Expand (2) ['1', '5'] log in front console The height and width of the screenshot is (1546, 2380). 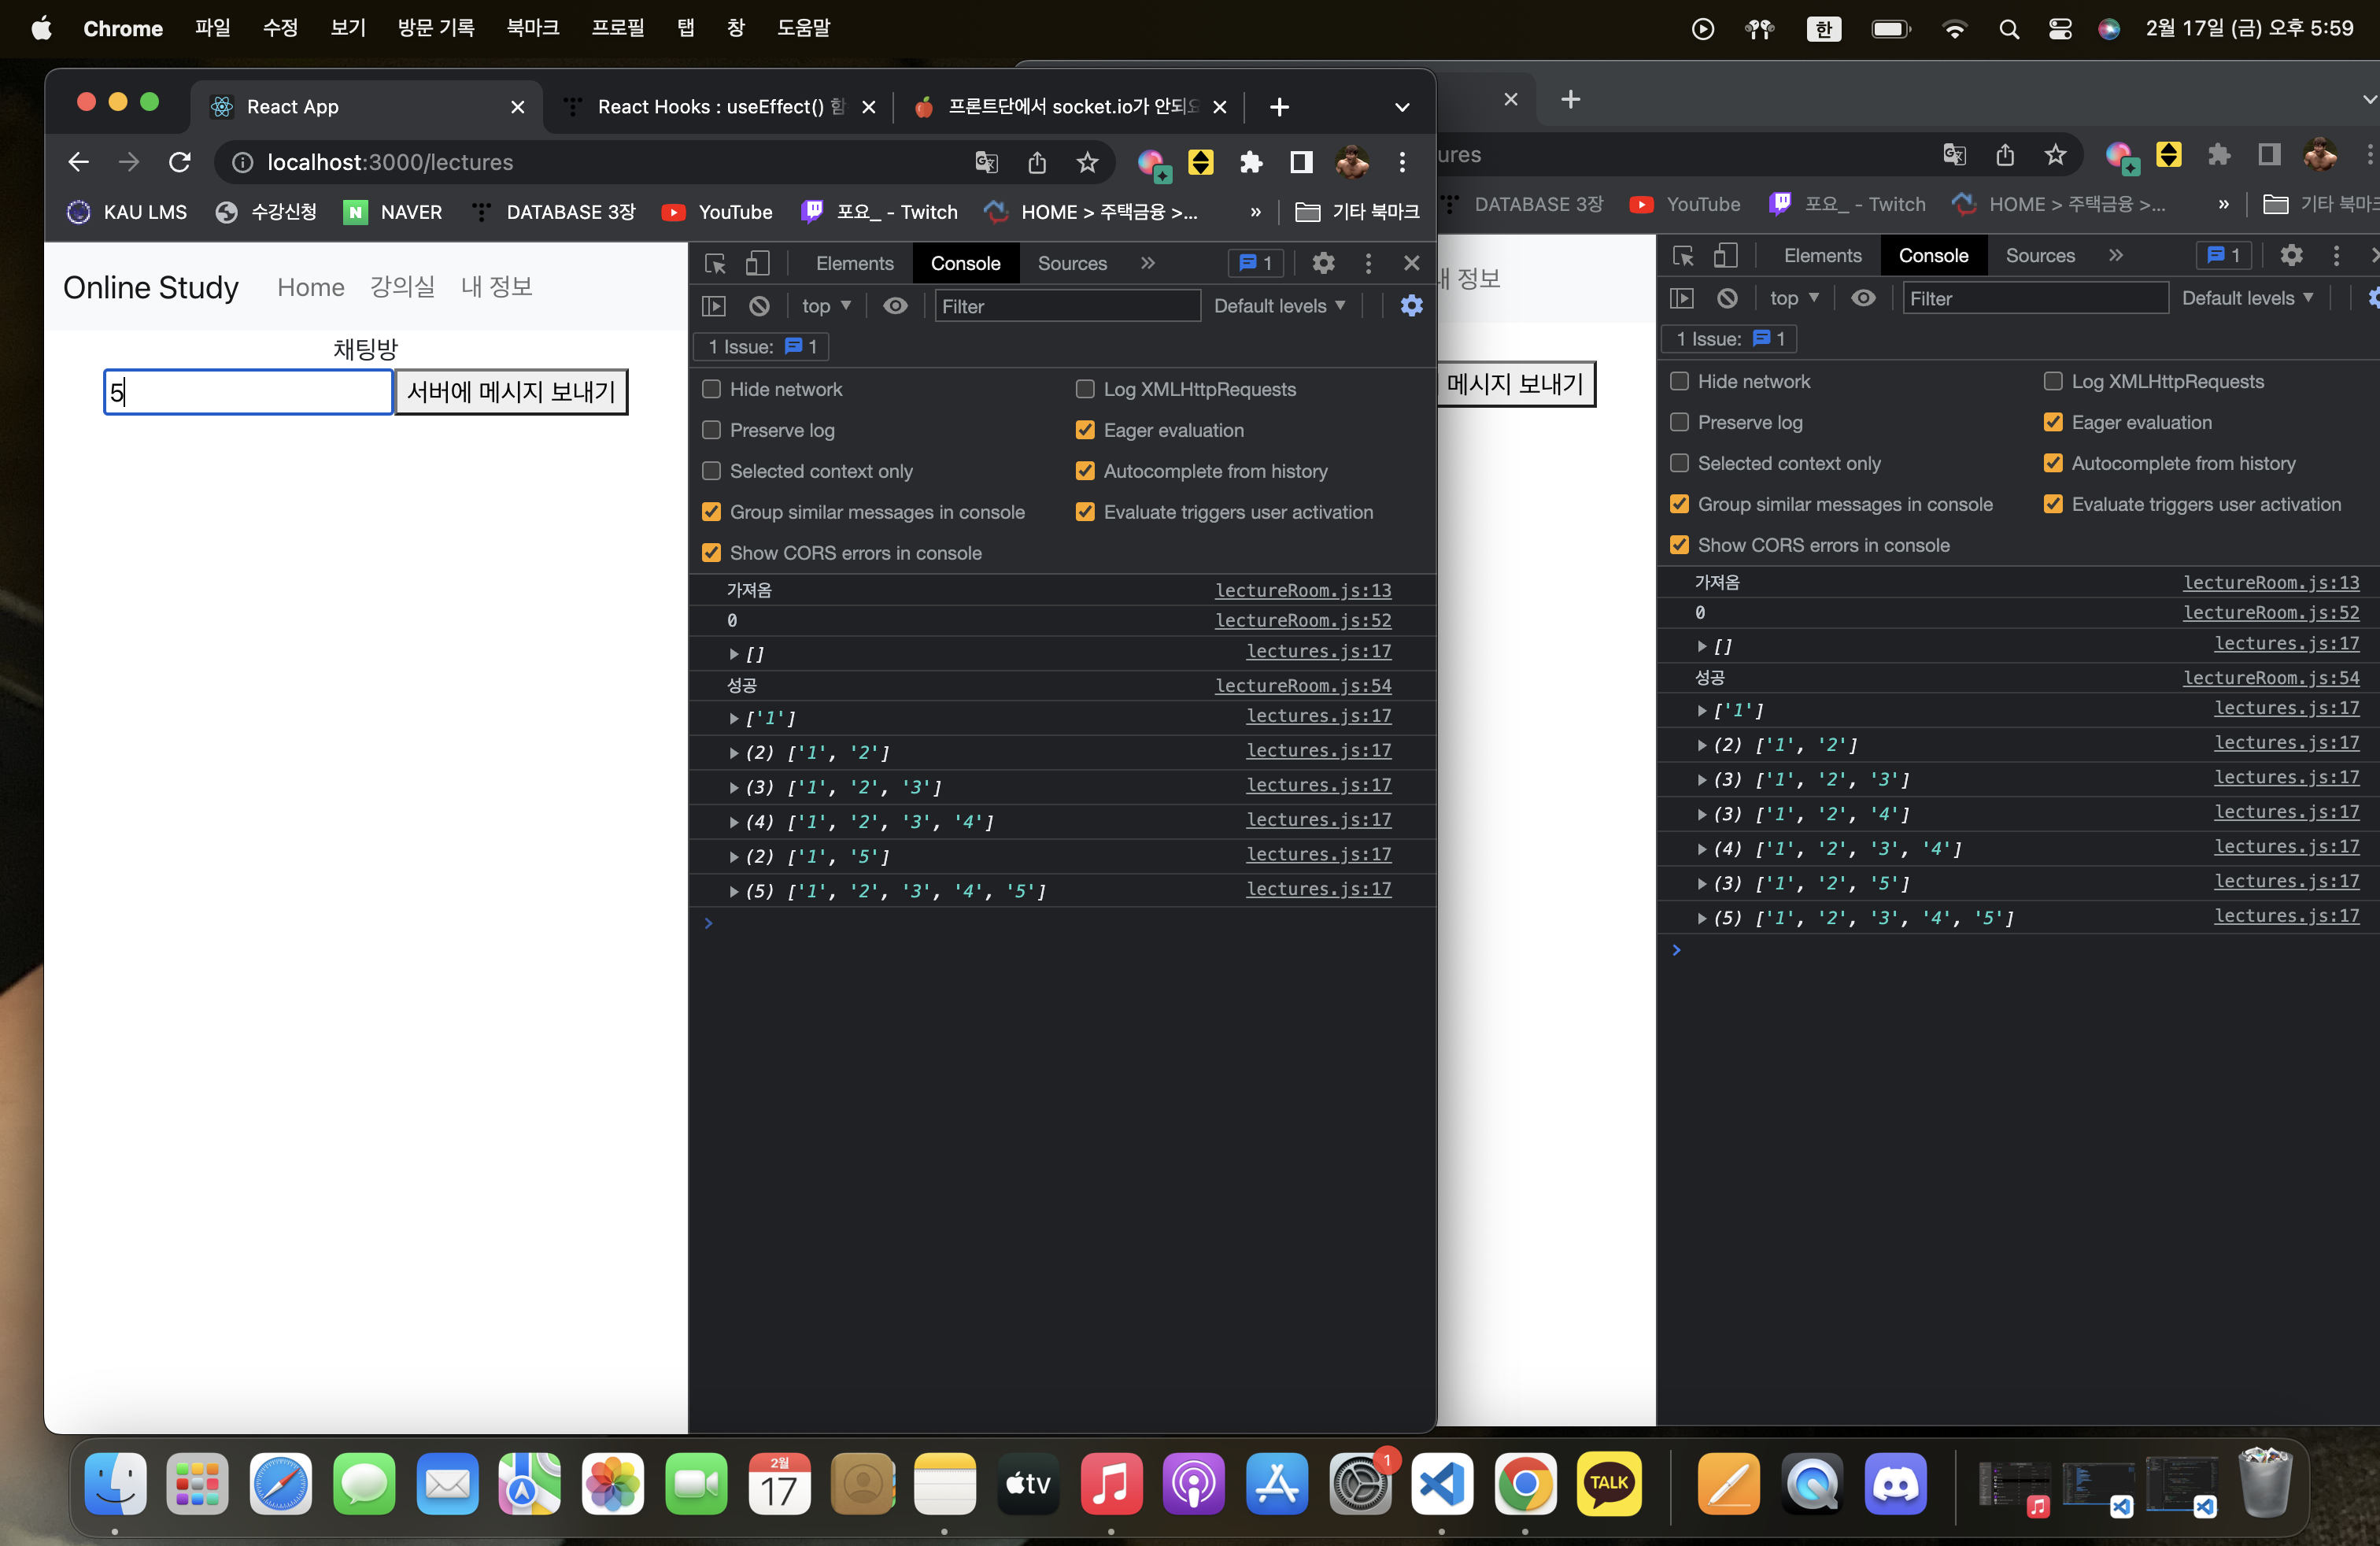click(734, 857)
